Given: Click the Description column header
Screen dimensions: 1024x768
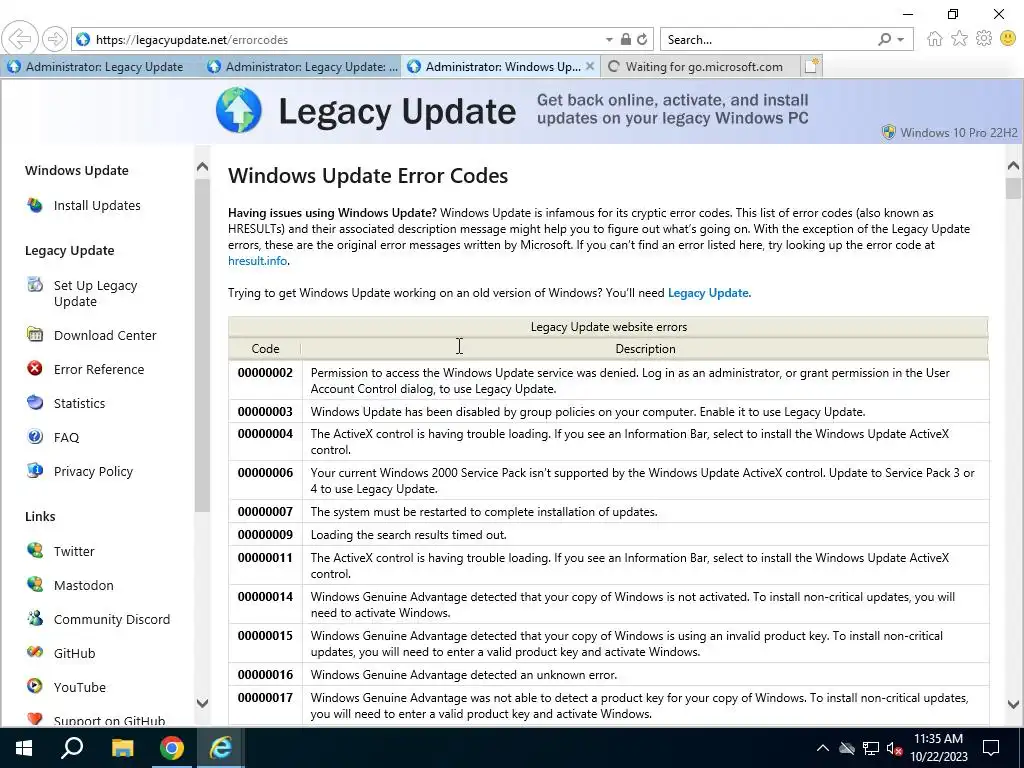Looking at the screenshot, I should click(645, 349).
